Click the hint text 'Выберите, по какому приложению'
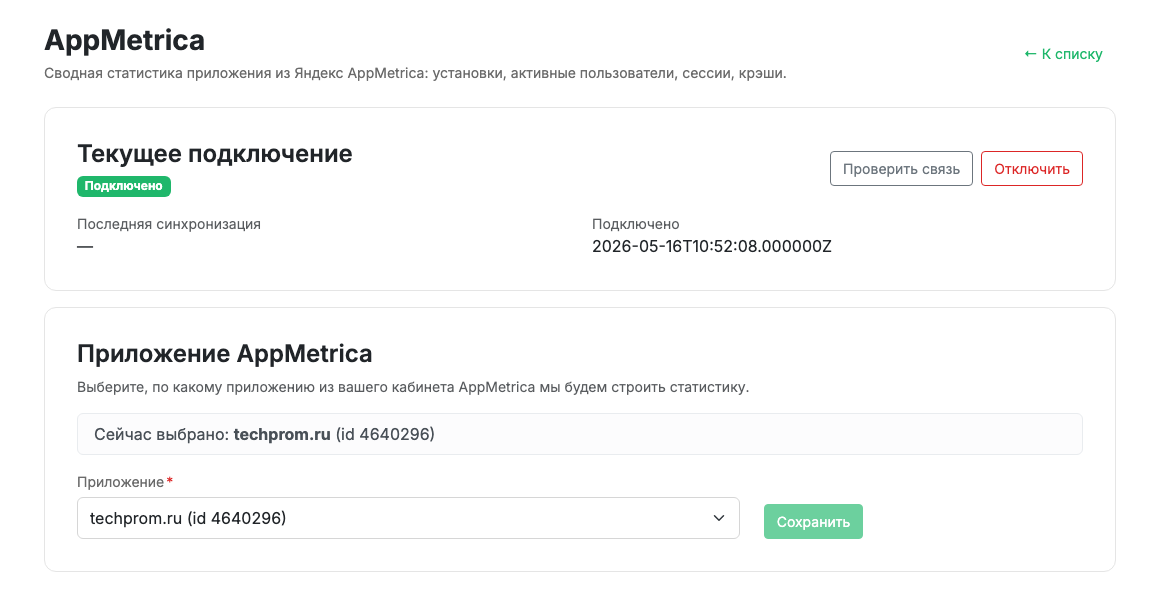The image size is (1160, 600). click(x=413, y=387)
